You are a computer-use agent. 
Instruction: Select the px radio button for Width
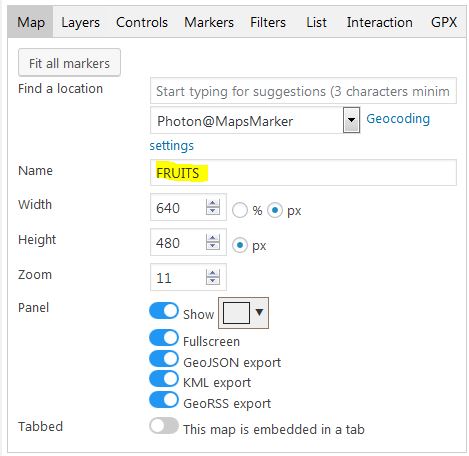tap(275, 210)
